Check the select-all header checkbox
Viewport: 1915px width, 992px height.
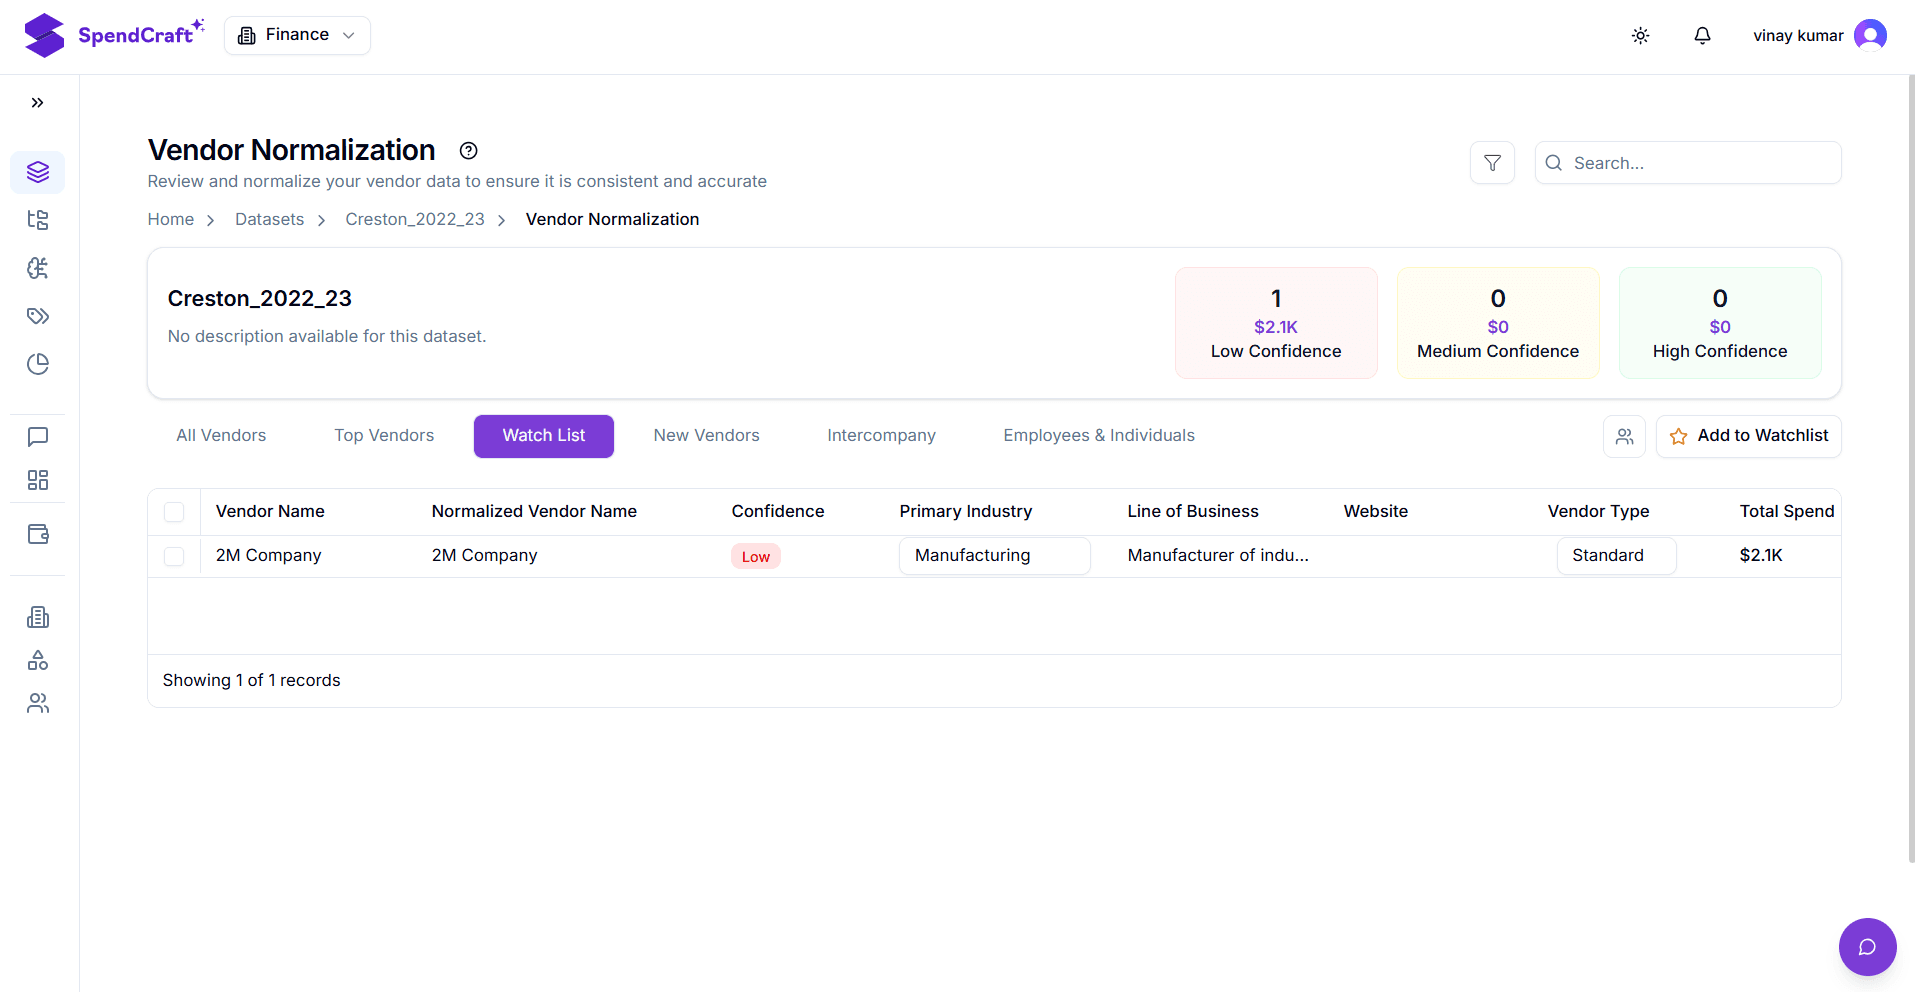pos(174,512)
